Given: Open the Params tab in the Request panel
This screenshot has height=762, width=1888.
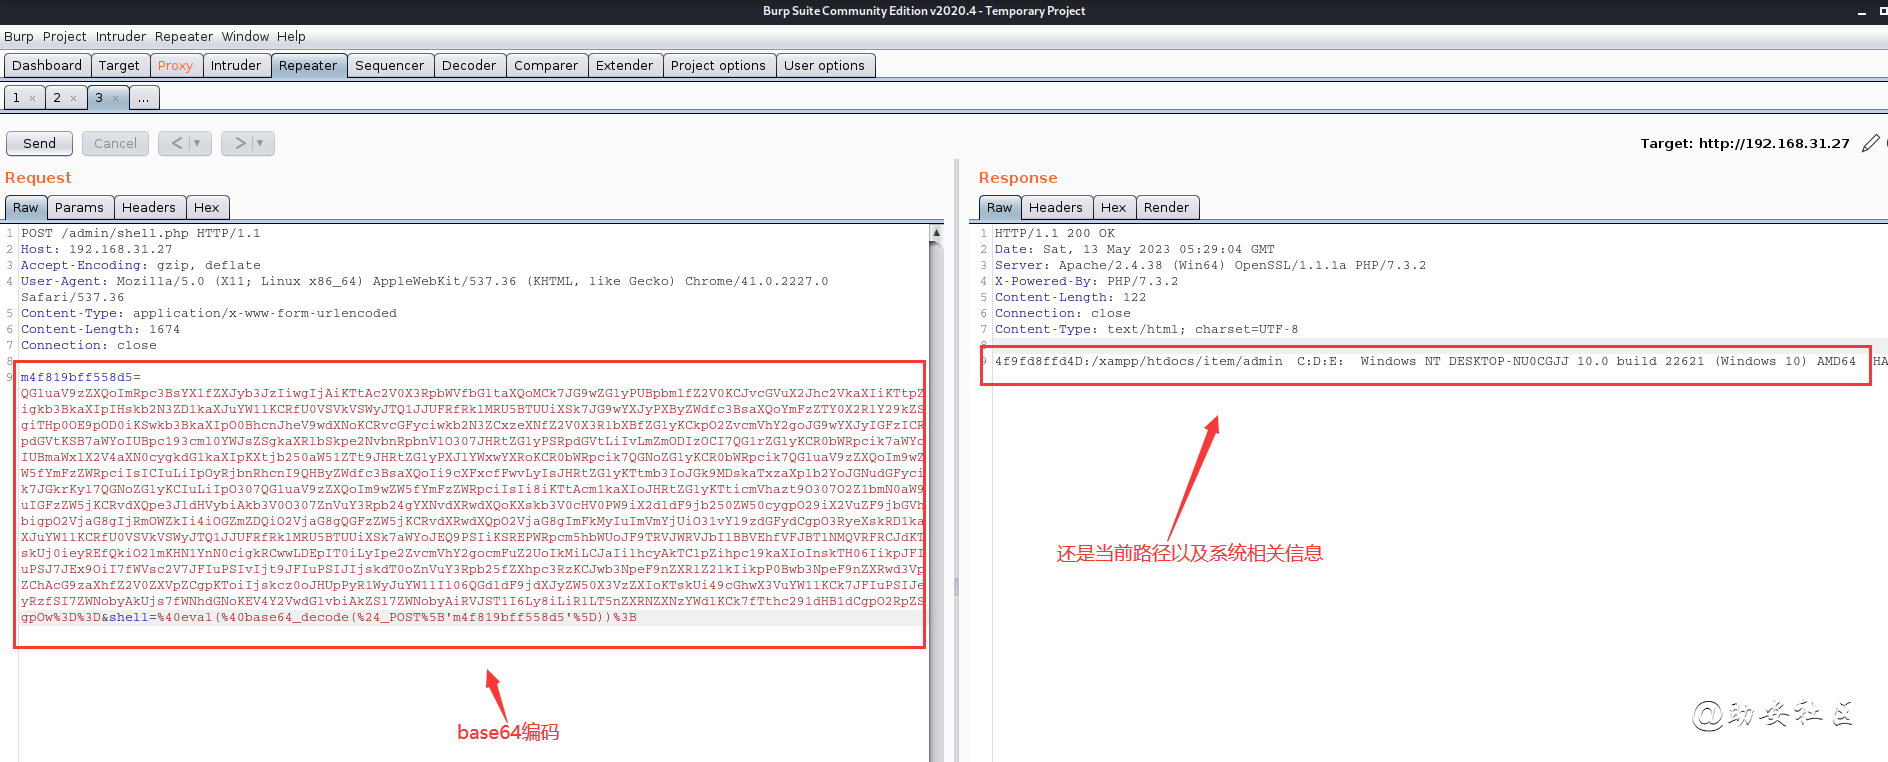Looking at the screenshot, I should click(x=79, y=207).
